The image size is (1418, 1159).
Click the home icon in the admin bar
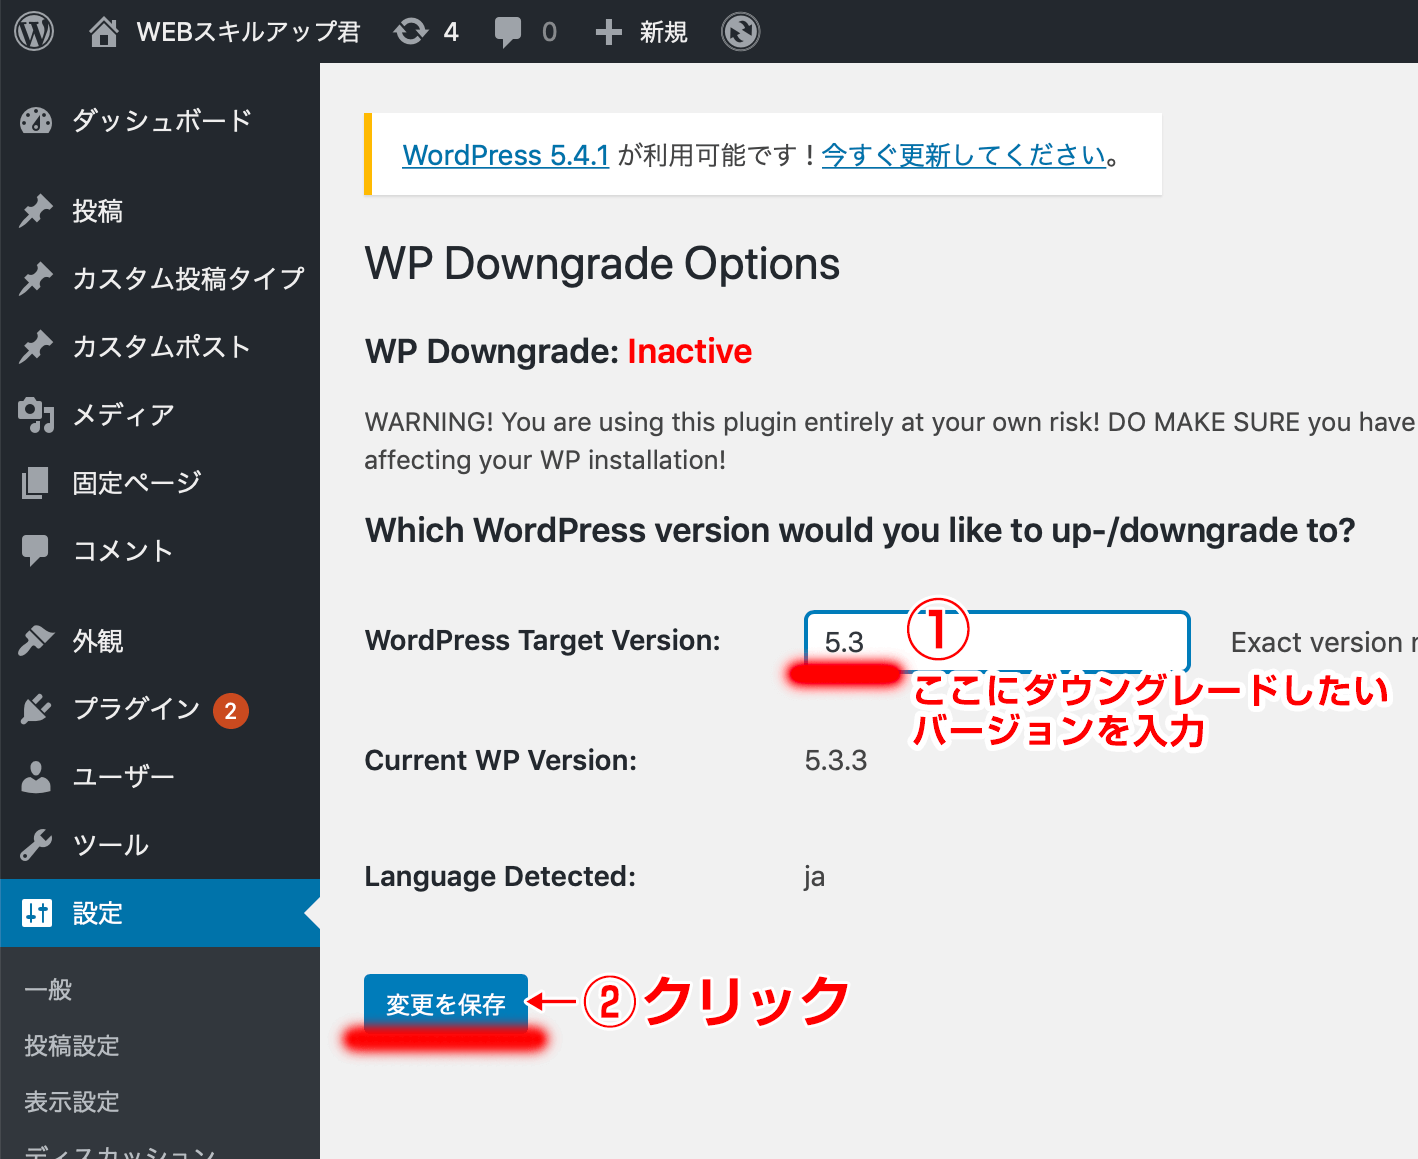click(x=103, y=32)
